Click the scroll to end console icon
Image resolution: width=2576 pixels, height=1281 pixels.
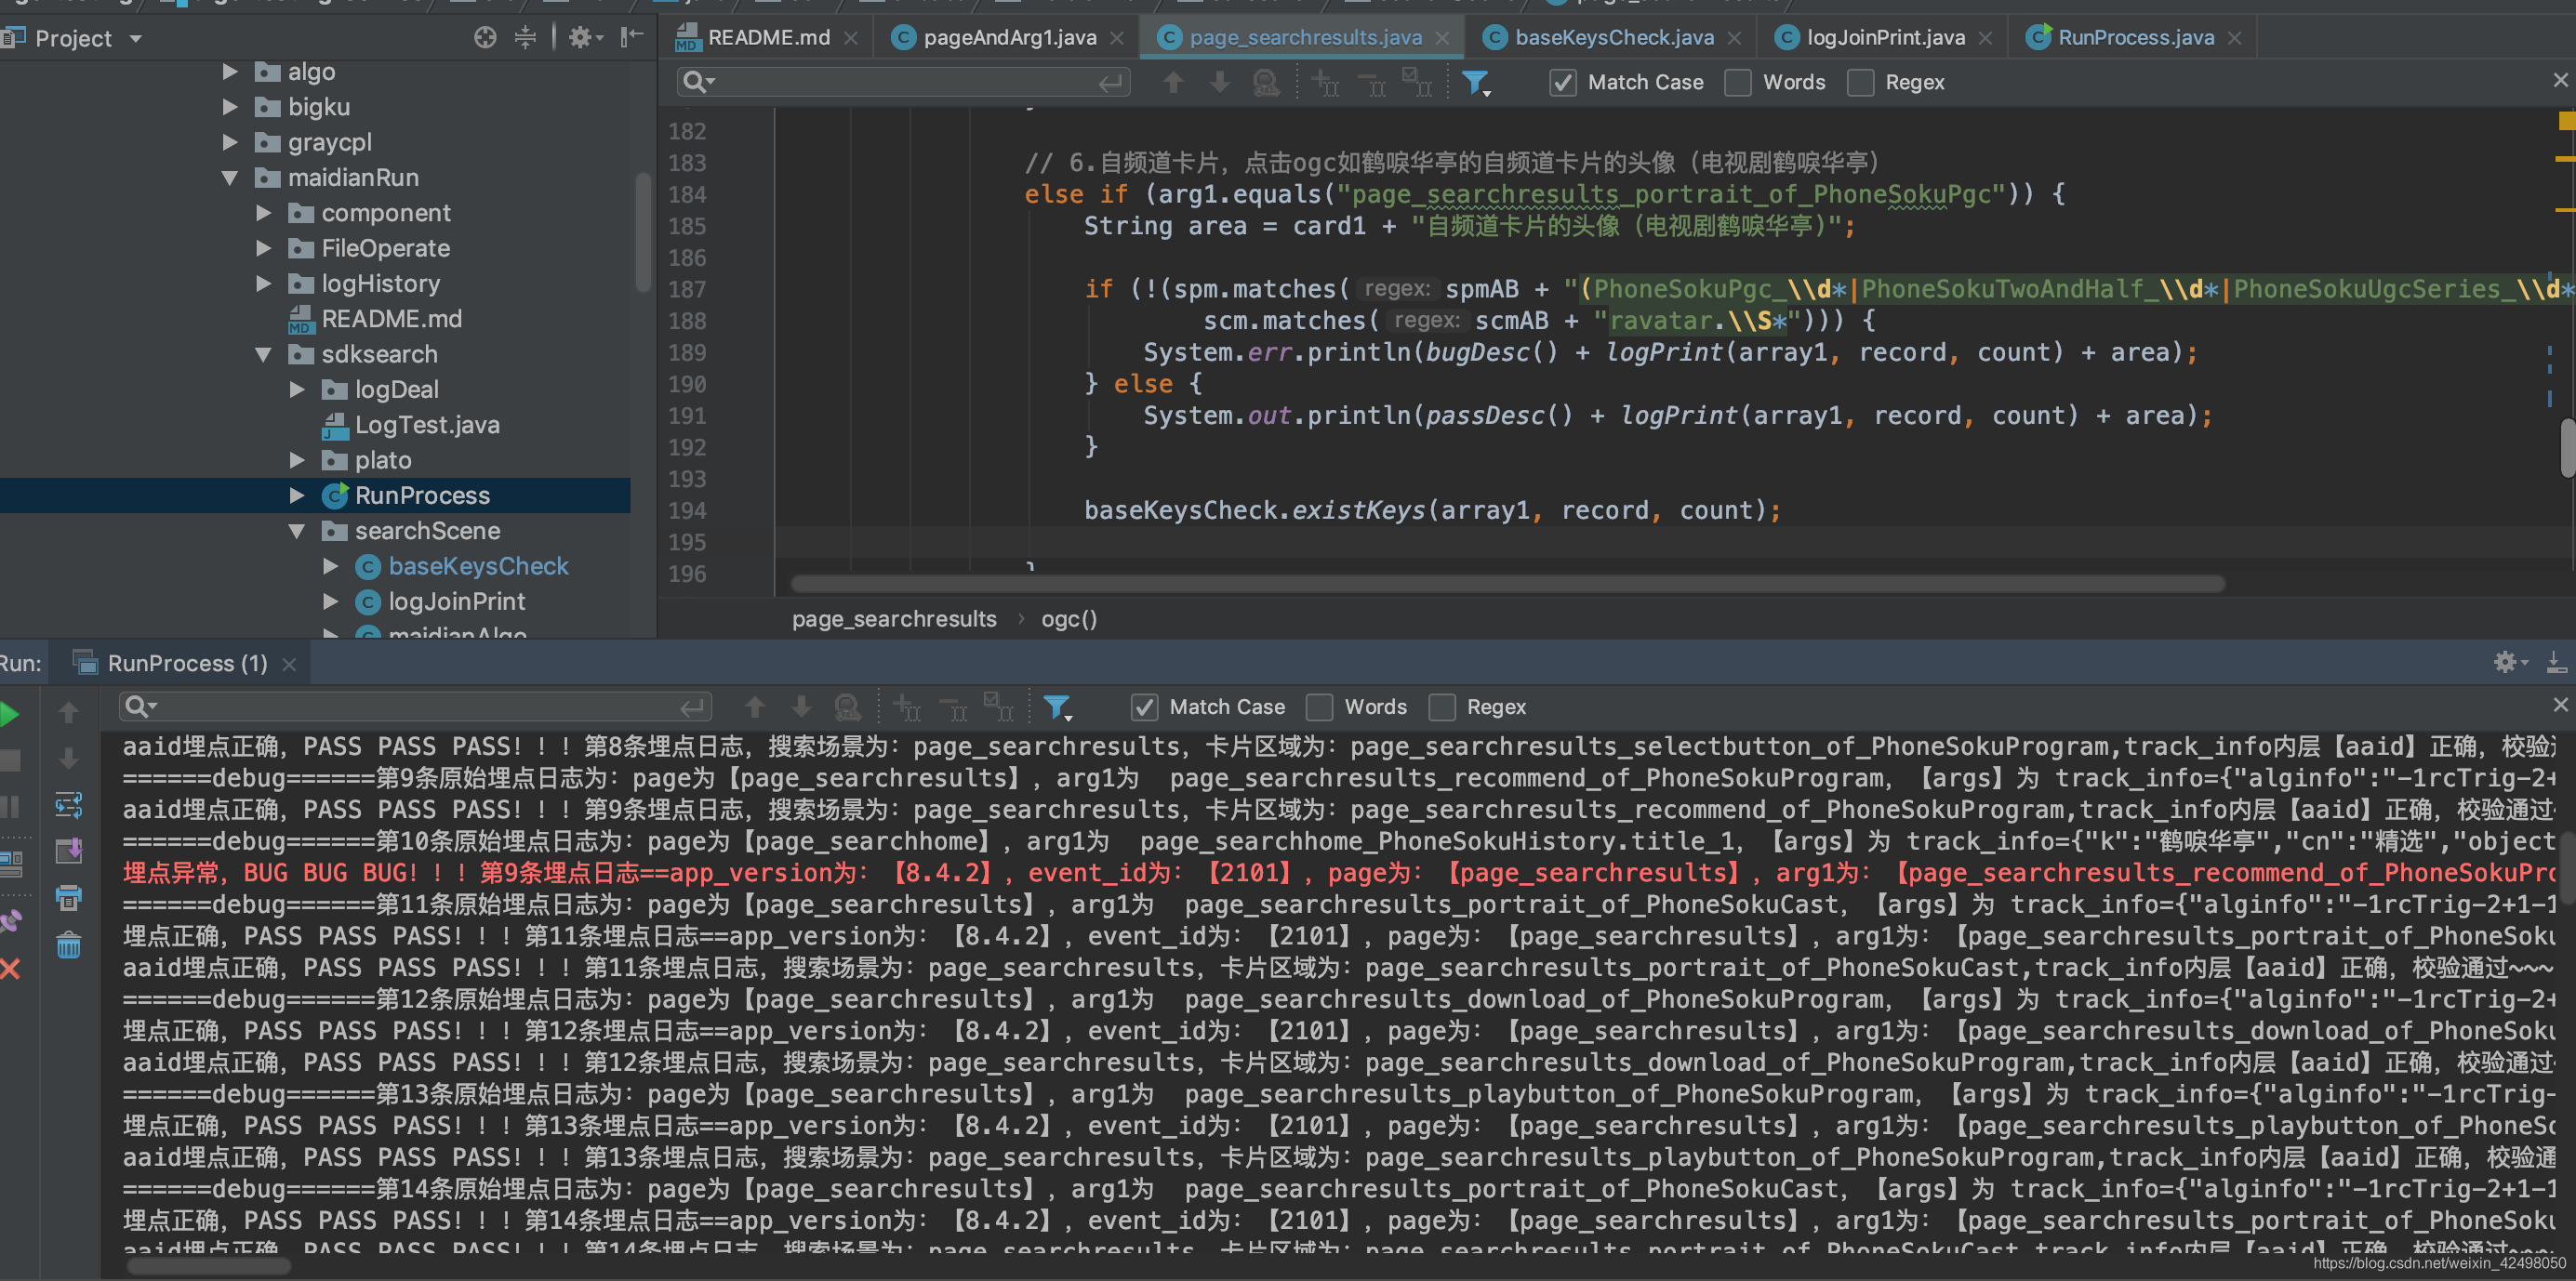click(68, 851)
